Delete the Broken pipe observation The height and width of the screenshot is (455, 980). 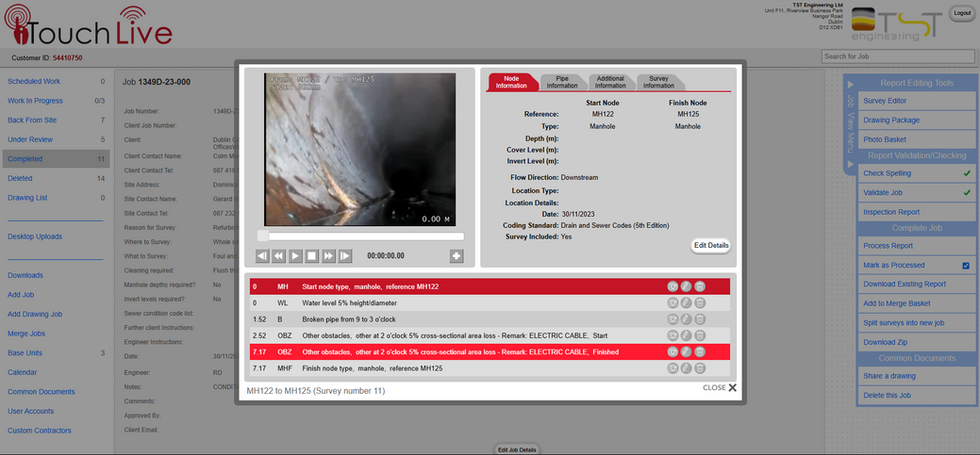tap(700, 319)
